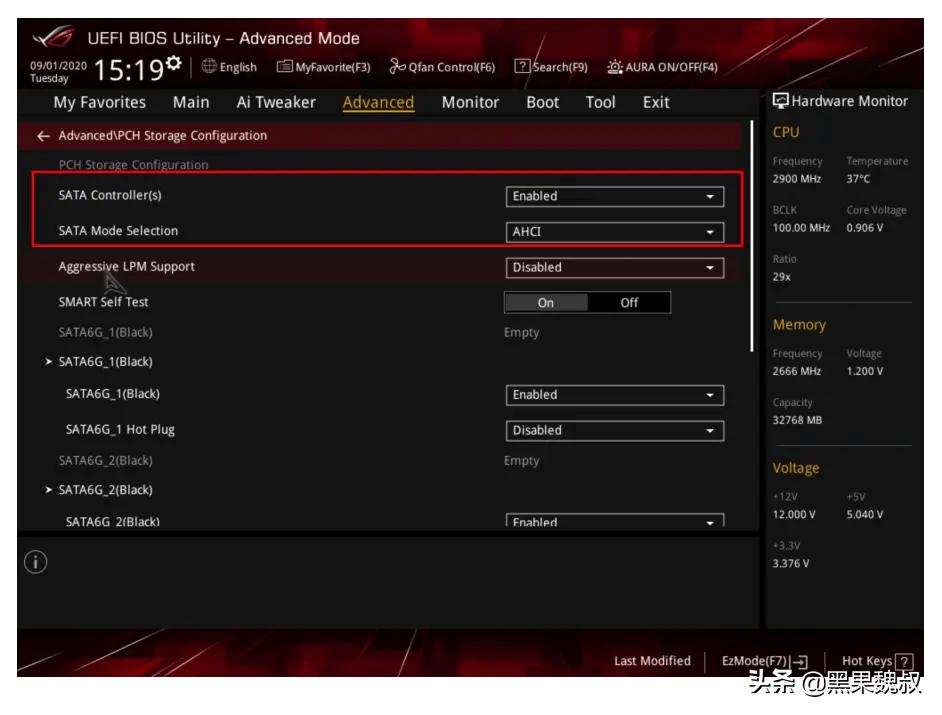Click the 15:19 clock display
942x715 pixels.
tap(129, 70)
